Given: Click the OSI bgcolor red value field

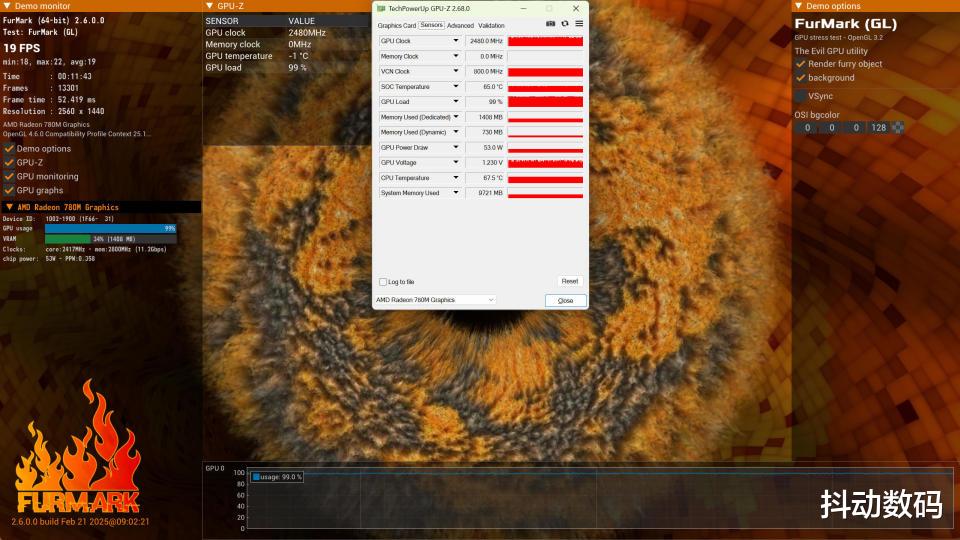Looking at the screenshot, I should [807, 127].
